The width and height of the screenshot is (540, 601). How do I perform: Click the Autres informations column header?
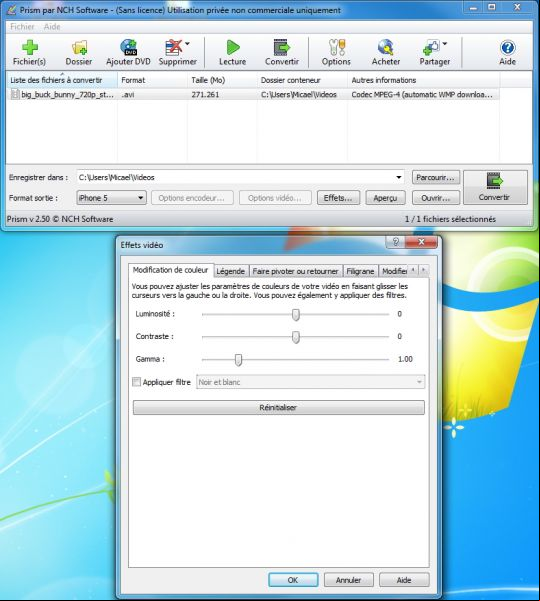pyautogui.click(x=423, y=80)
